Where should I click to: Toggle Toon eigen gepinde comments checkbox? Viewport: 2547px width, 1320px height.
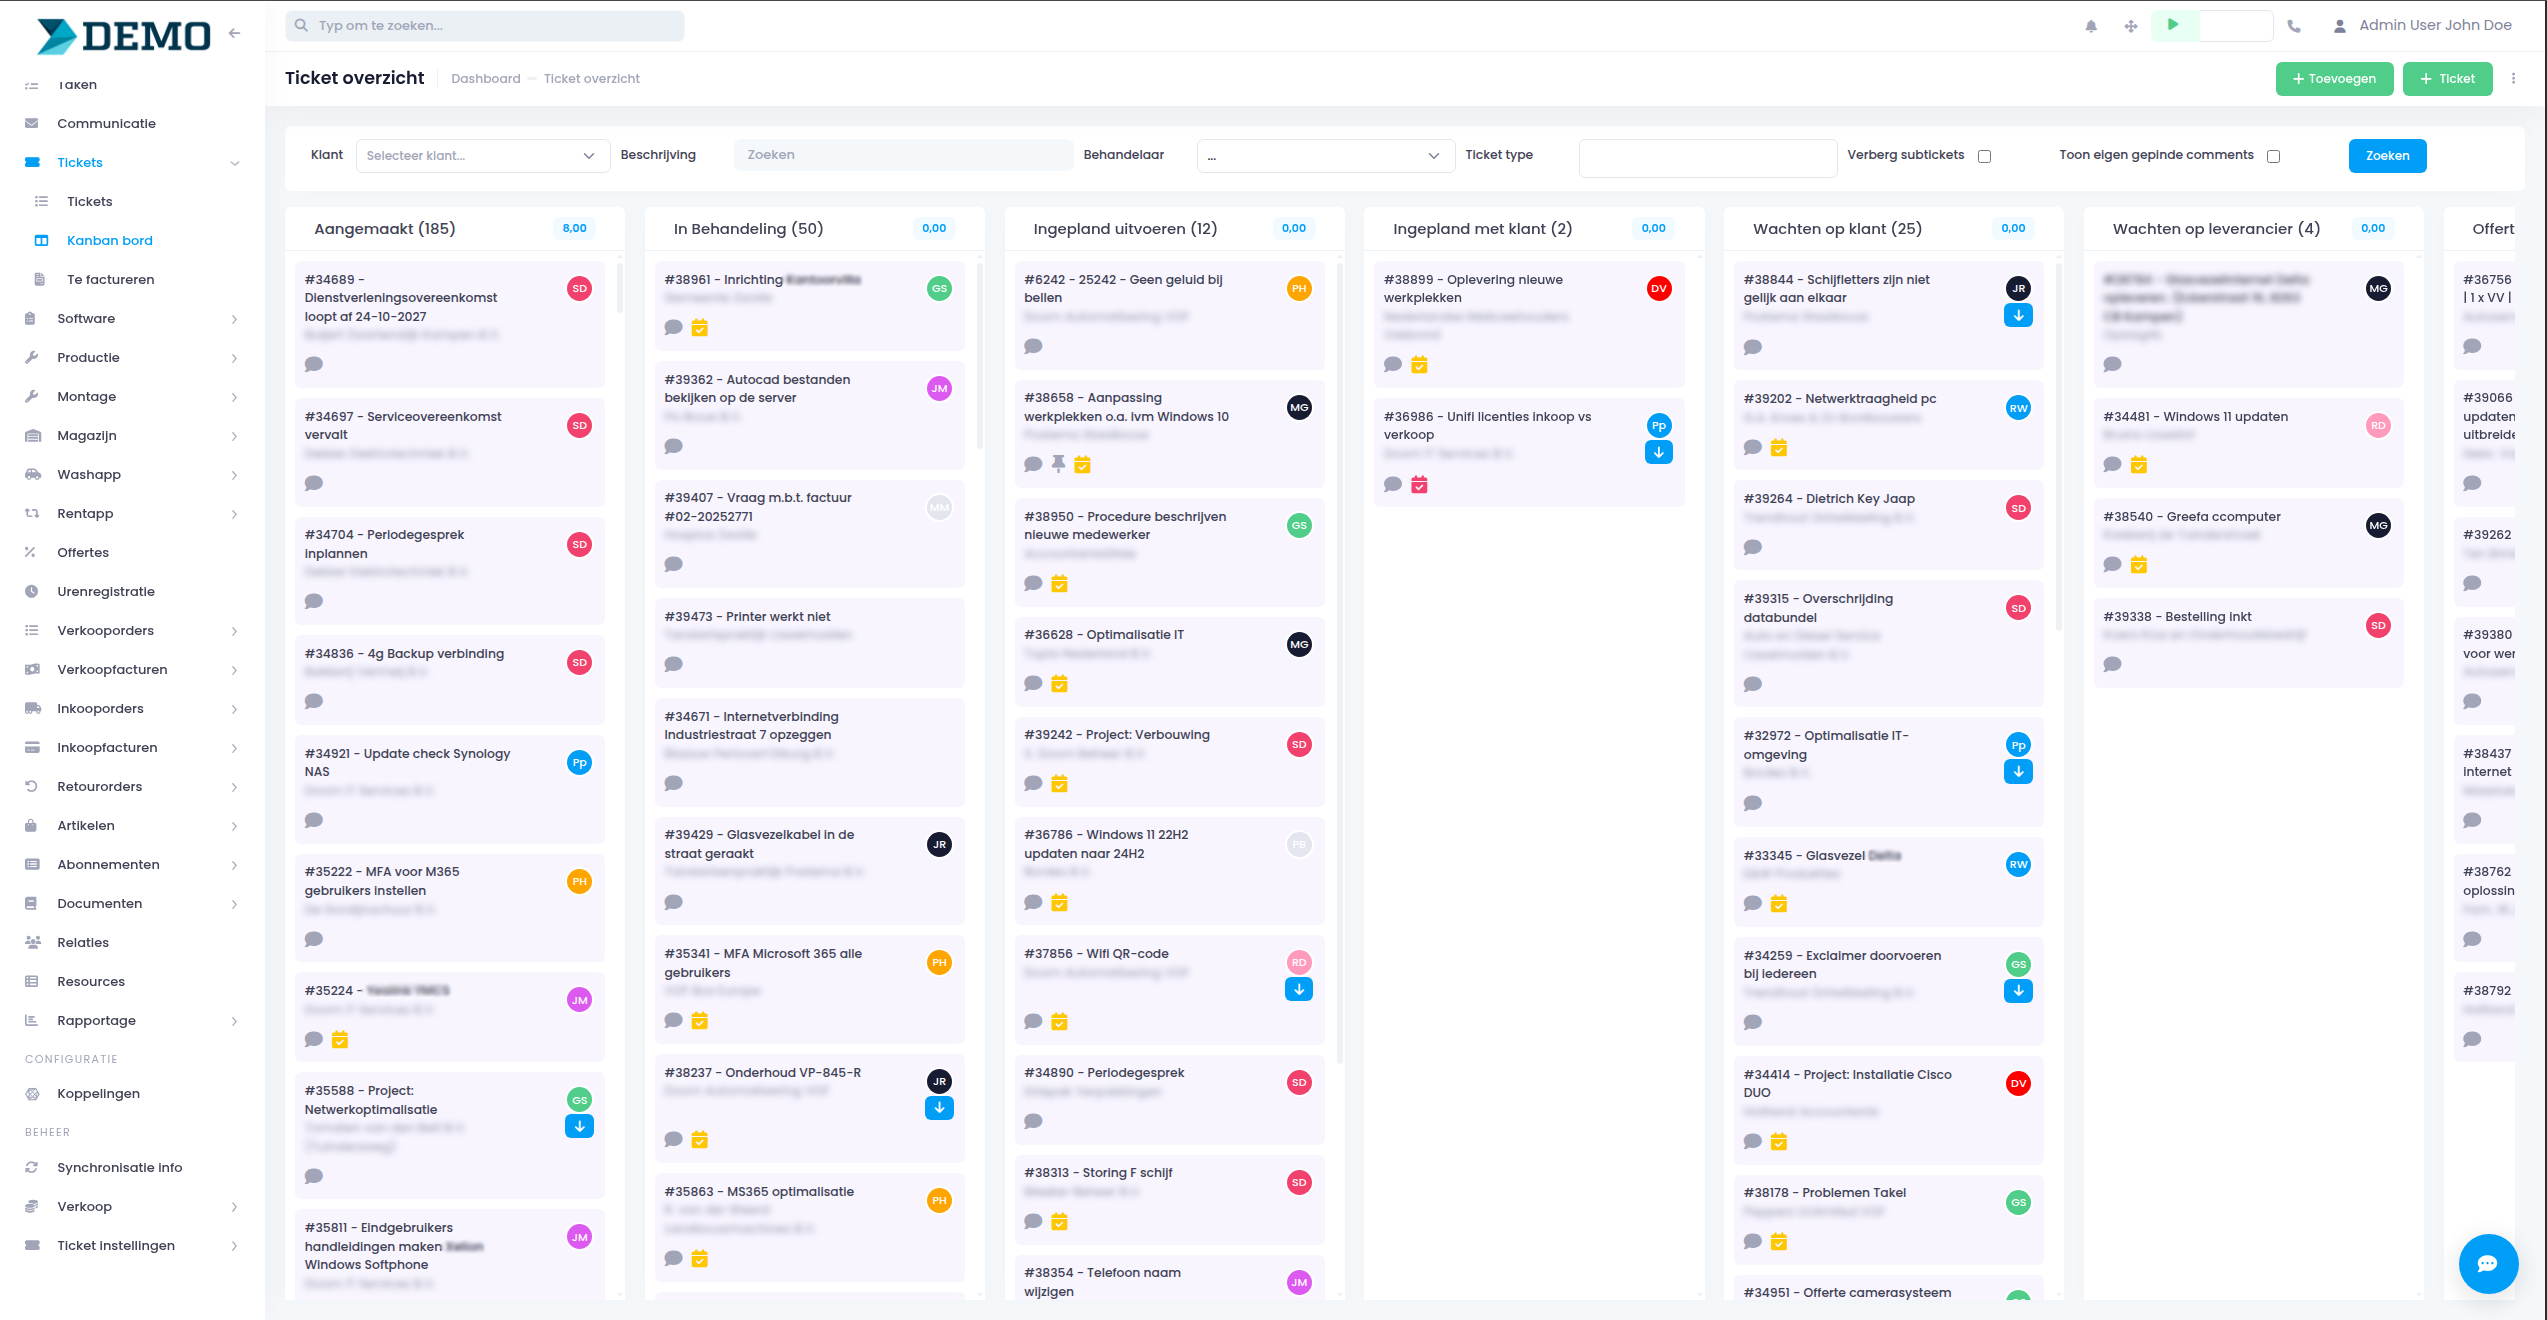click(2273, 156)
